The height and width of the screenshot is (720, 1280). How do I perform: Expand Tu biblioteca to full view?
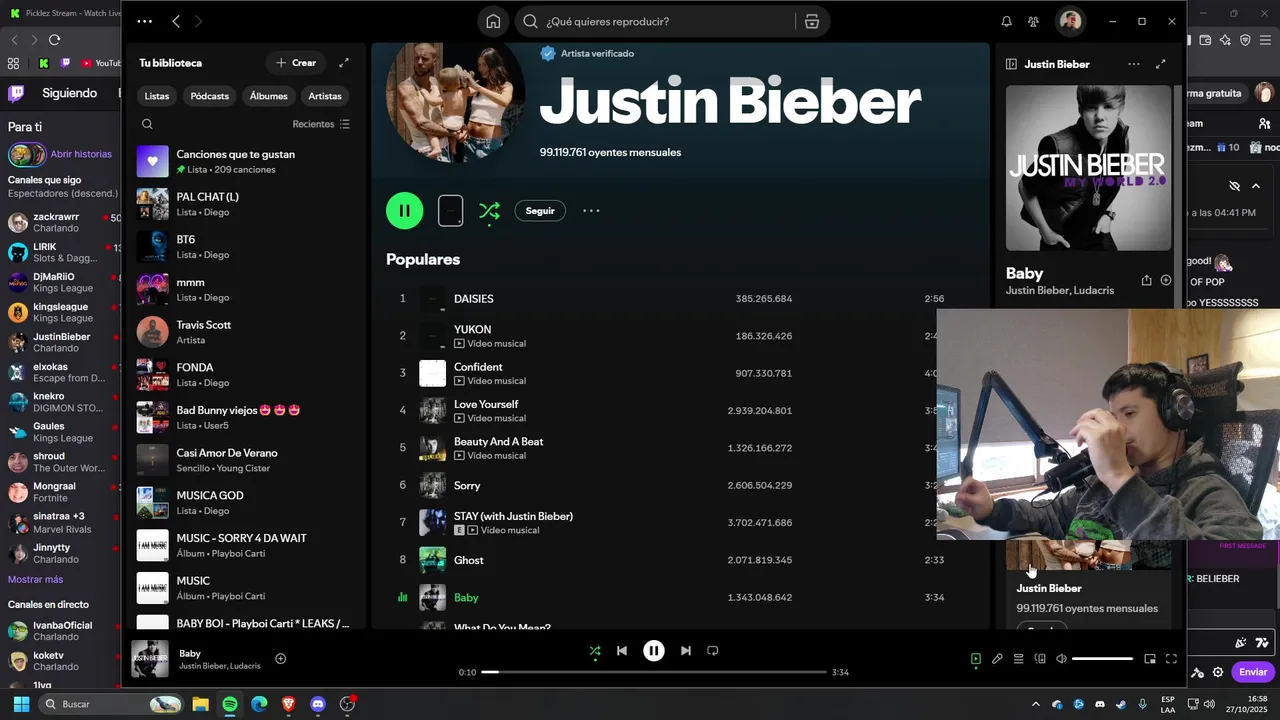click(x=344, y=62)
